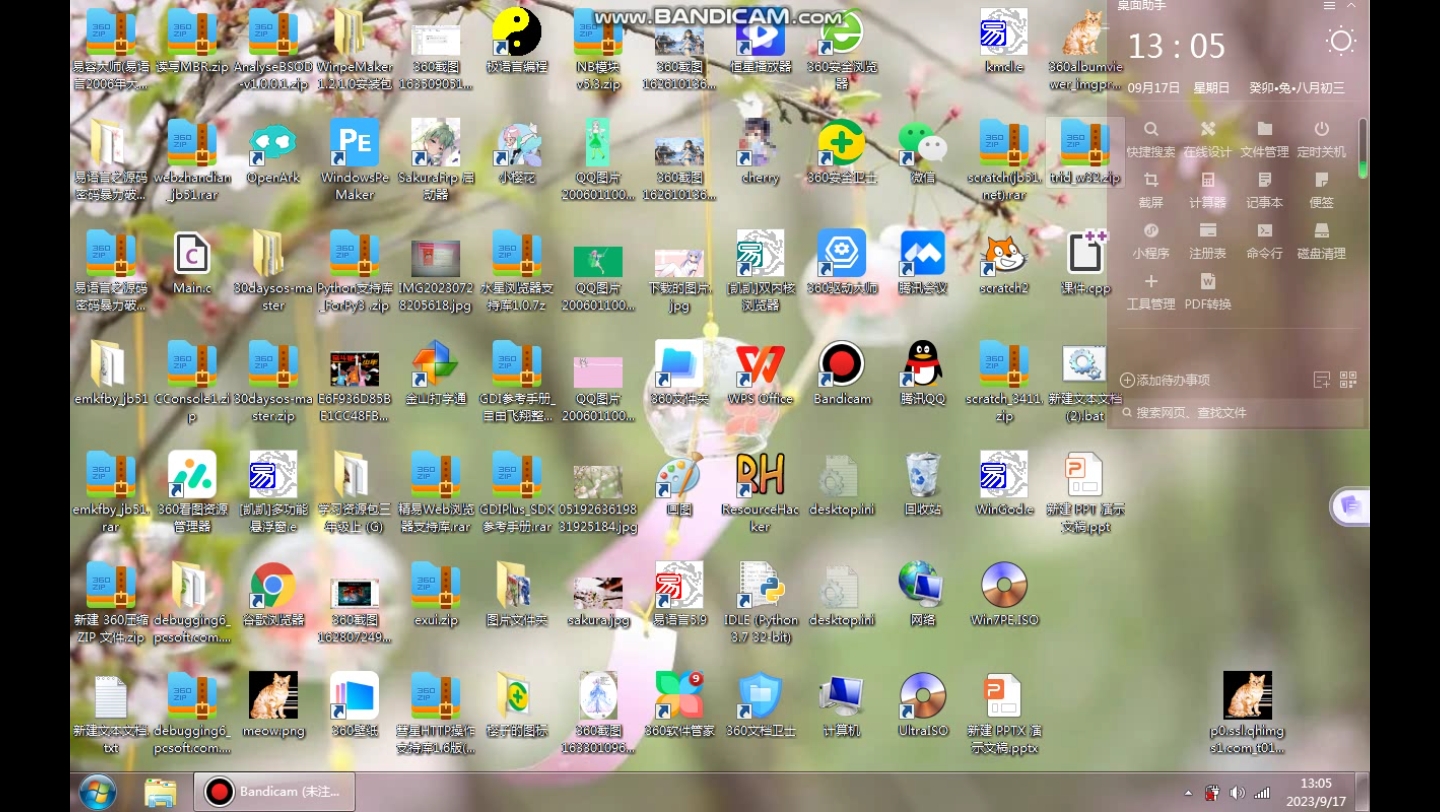Select the 微信 desktop icon
This screenshot has height=812, width=1440.
(x=923, y=152)
